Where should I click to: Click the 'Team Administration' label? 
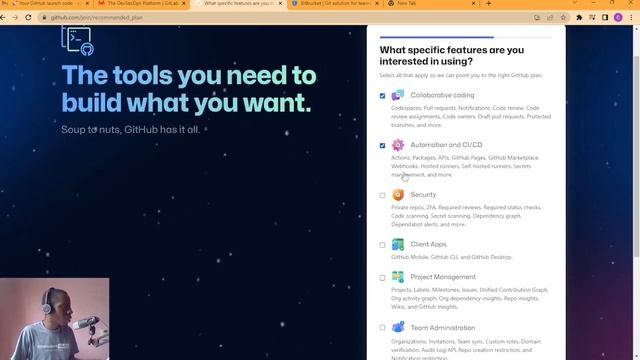coord(442,327)
